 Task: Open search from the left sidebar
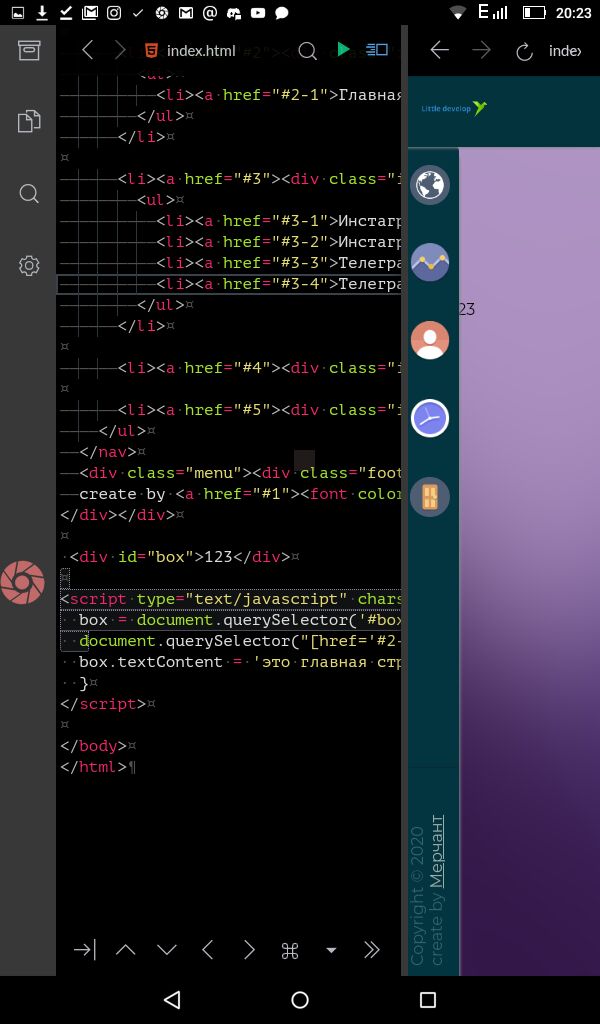coord(29,193)
